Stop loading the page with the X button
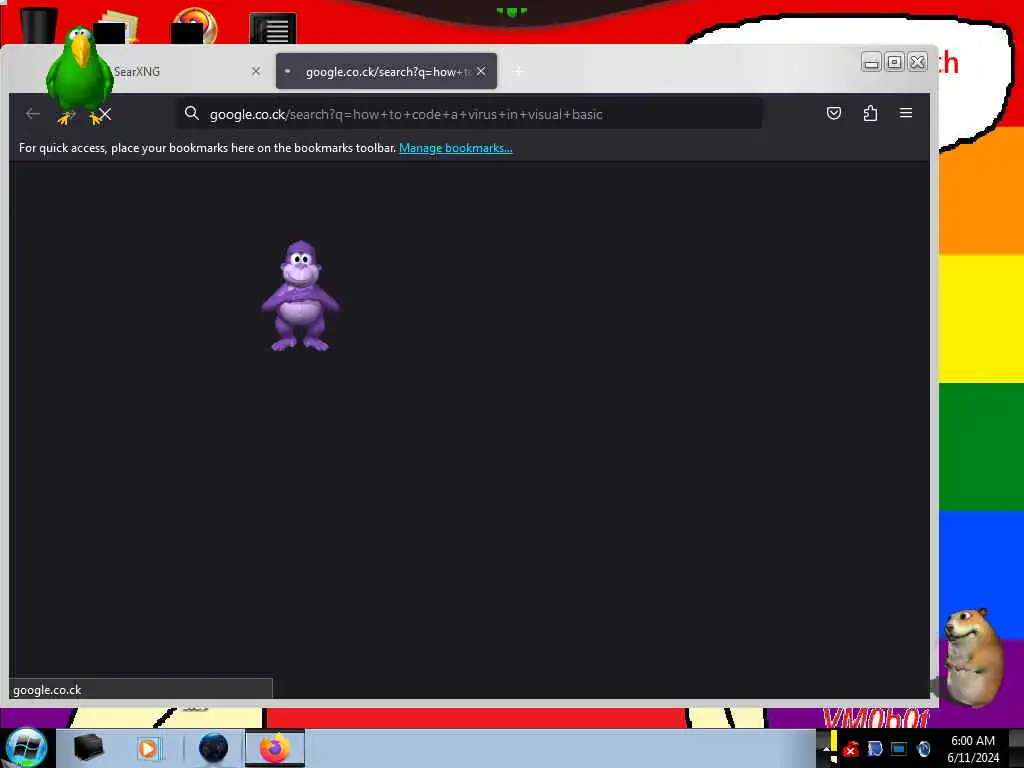The width and height of the screenshot is (1024, 768). point(105,115)
